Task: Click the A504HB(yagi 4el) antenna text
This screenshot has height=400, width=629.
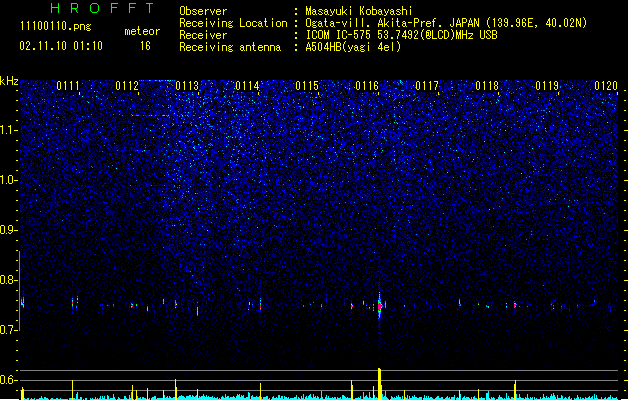Action: (353, 47)
